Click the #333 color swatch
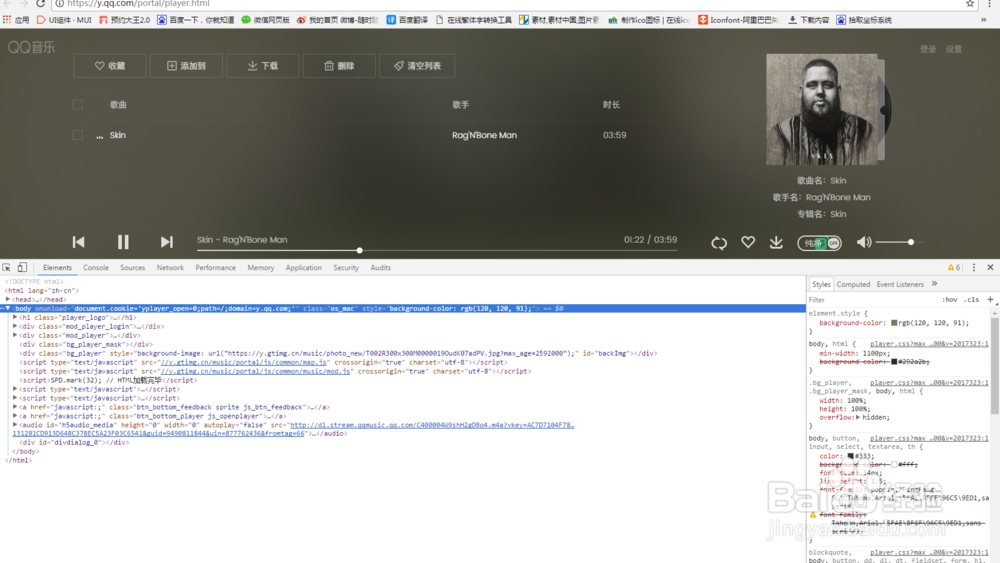 pos(850,457)
